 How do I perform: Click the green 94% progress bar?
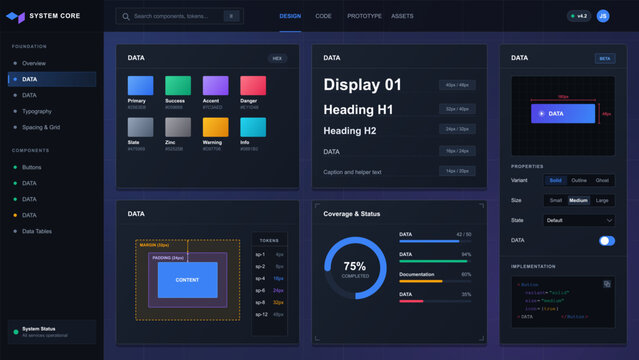435,261
